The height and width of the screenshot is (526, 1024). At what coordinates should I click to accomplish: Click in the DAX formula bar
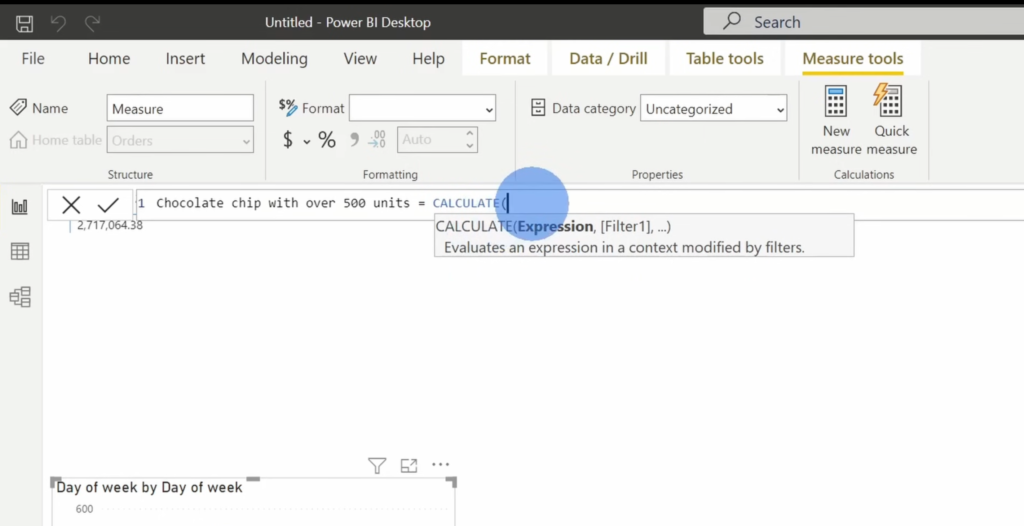click(580, 204)
